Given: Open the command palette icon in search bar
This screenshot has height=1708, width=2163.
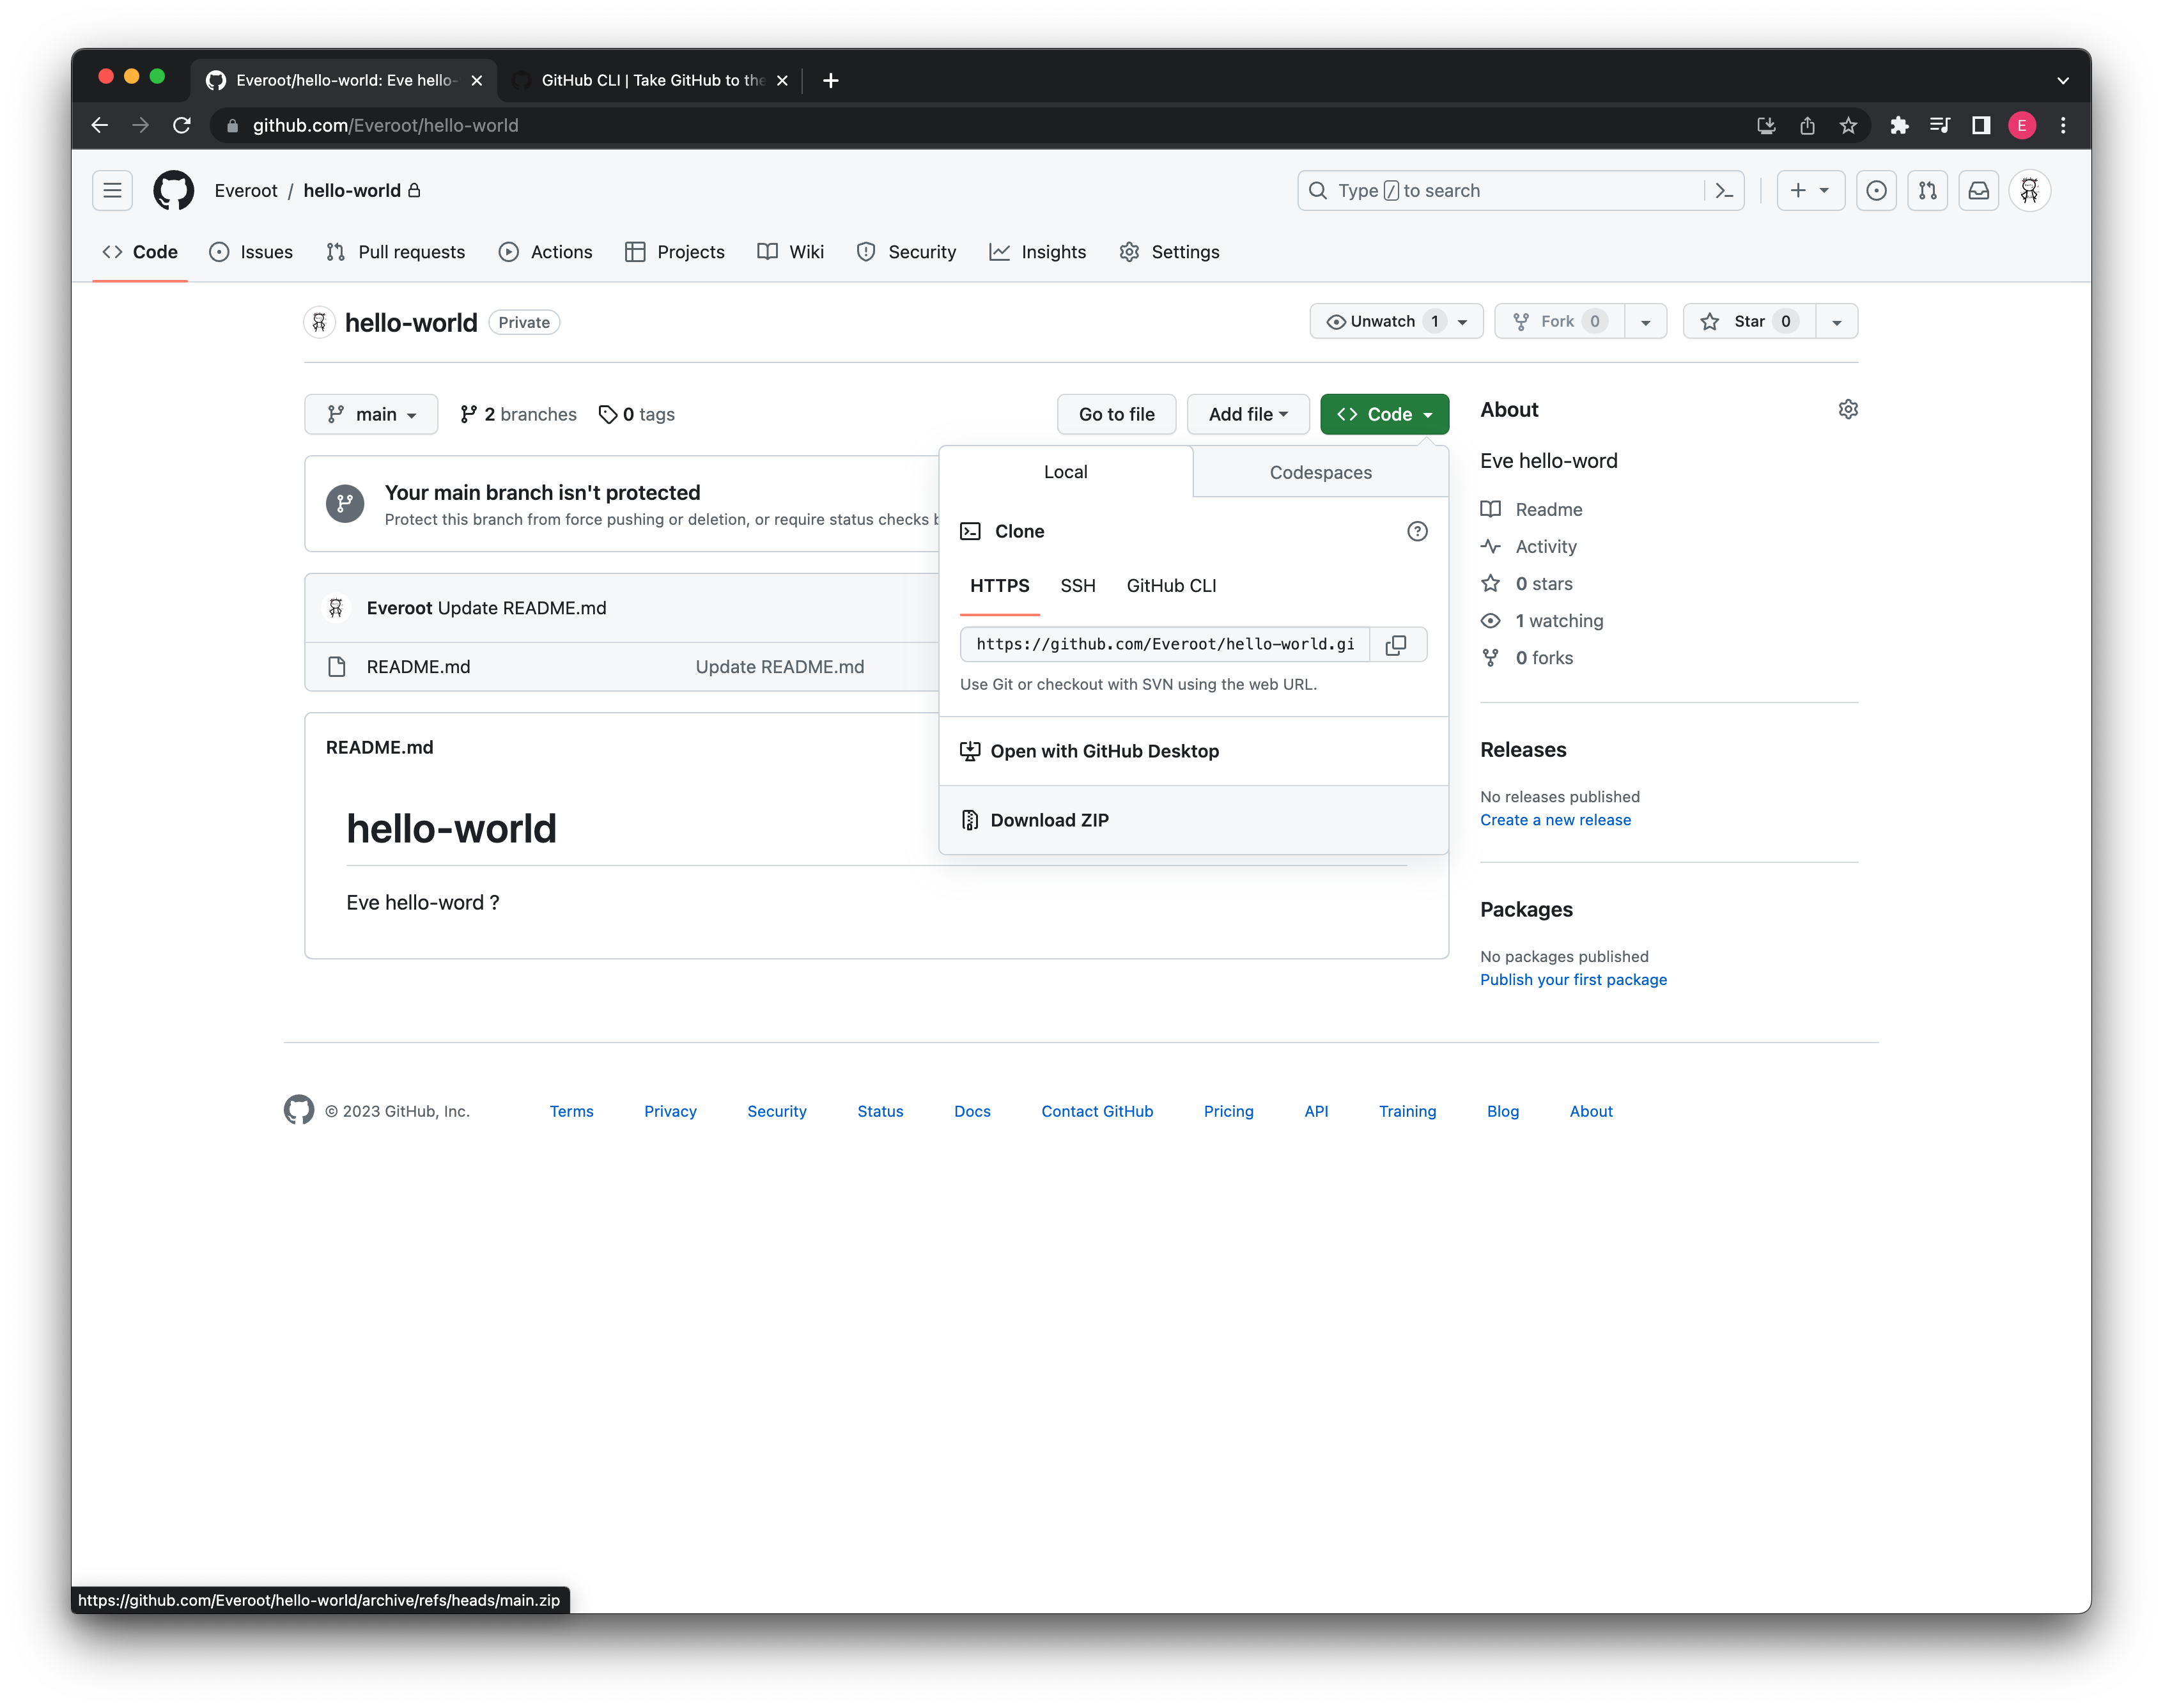Looking at the screenshot, I should pos(1723,190).
